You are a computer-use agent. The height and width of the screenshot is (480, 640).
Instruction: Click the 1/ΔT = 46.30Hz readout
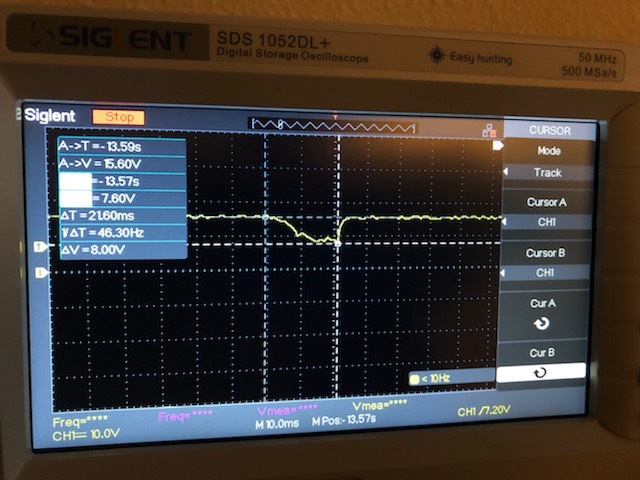122,233
